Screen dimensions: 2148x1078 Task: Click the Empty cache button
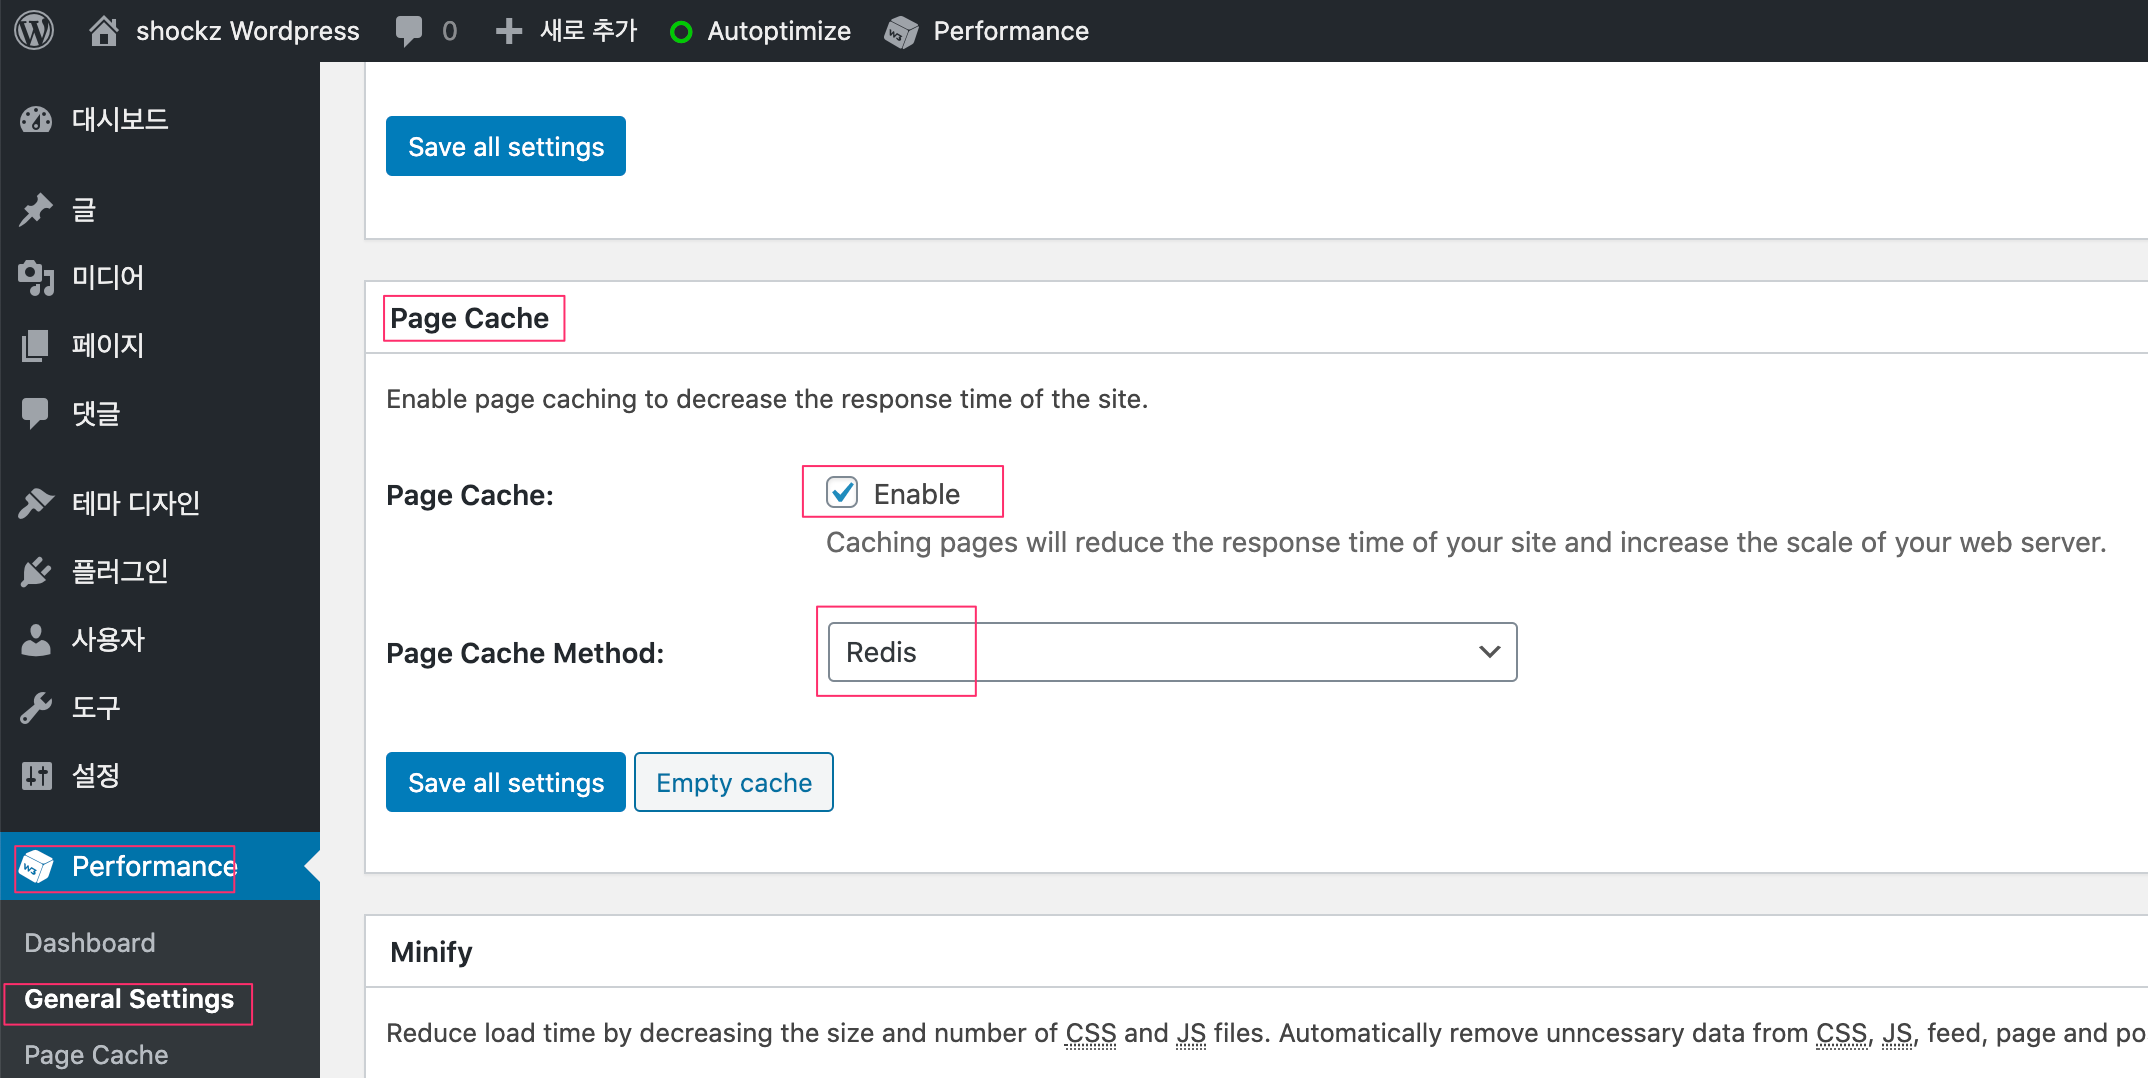pos(733,782)
